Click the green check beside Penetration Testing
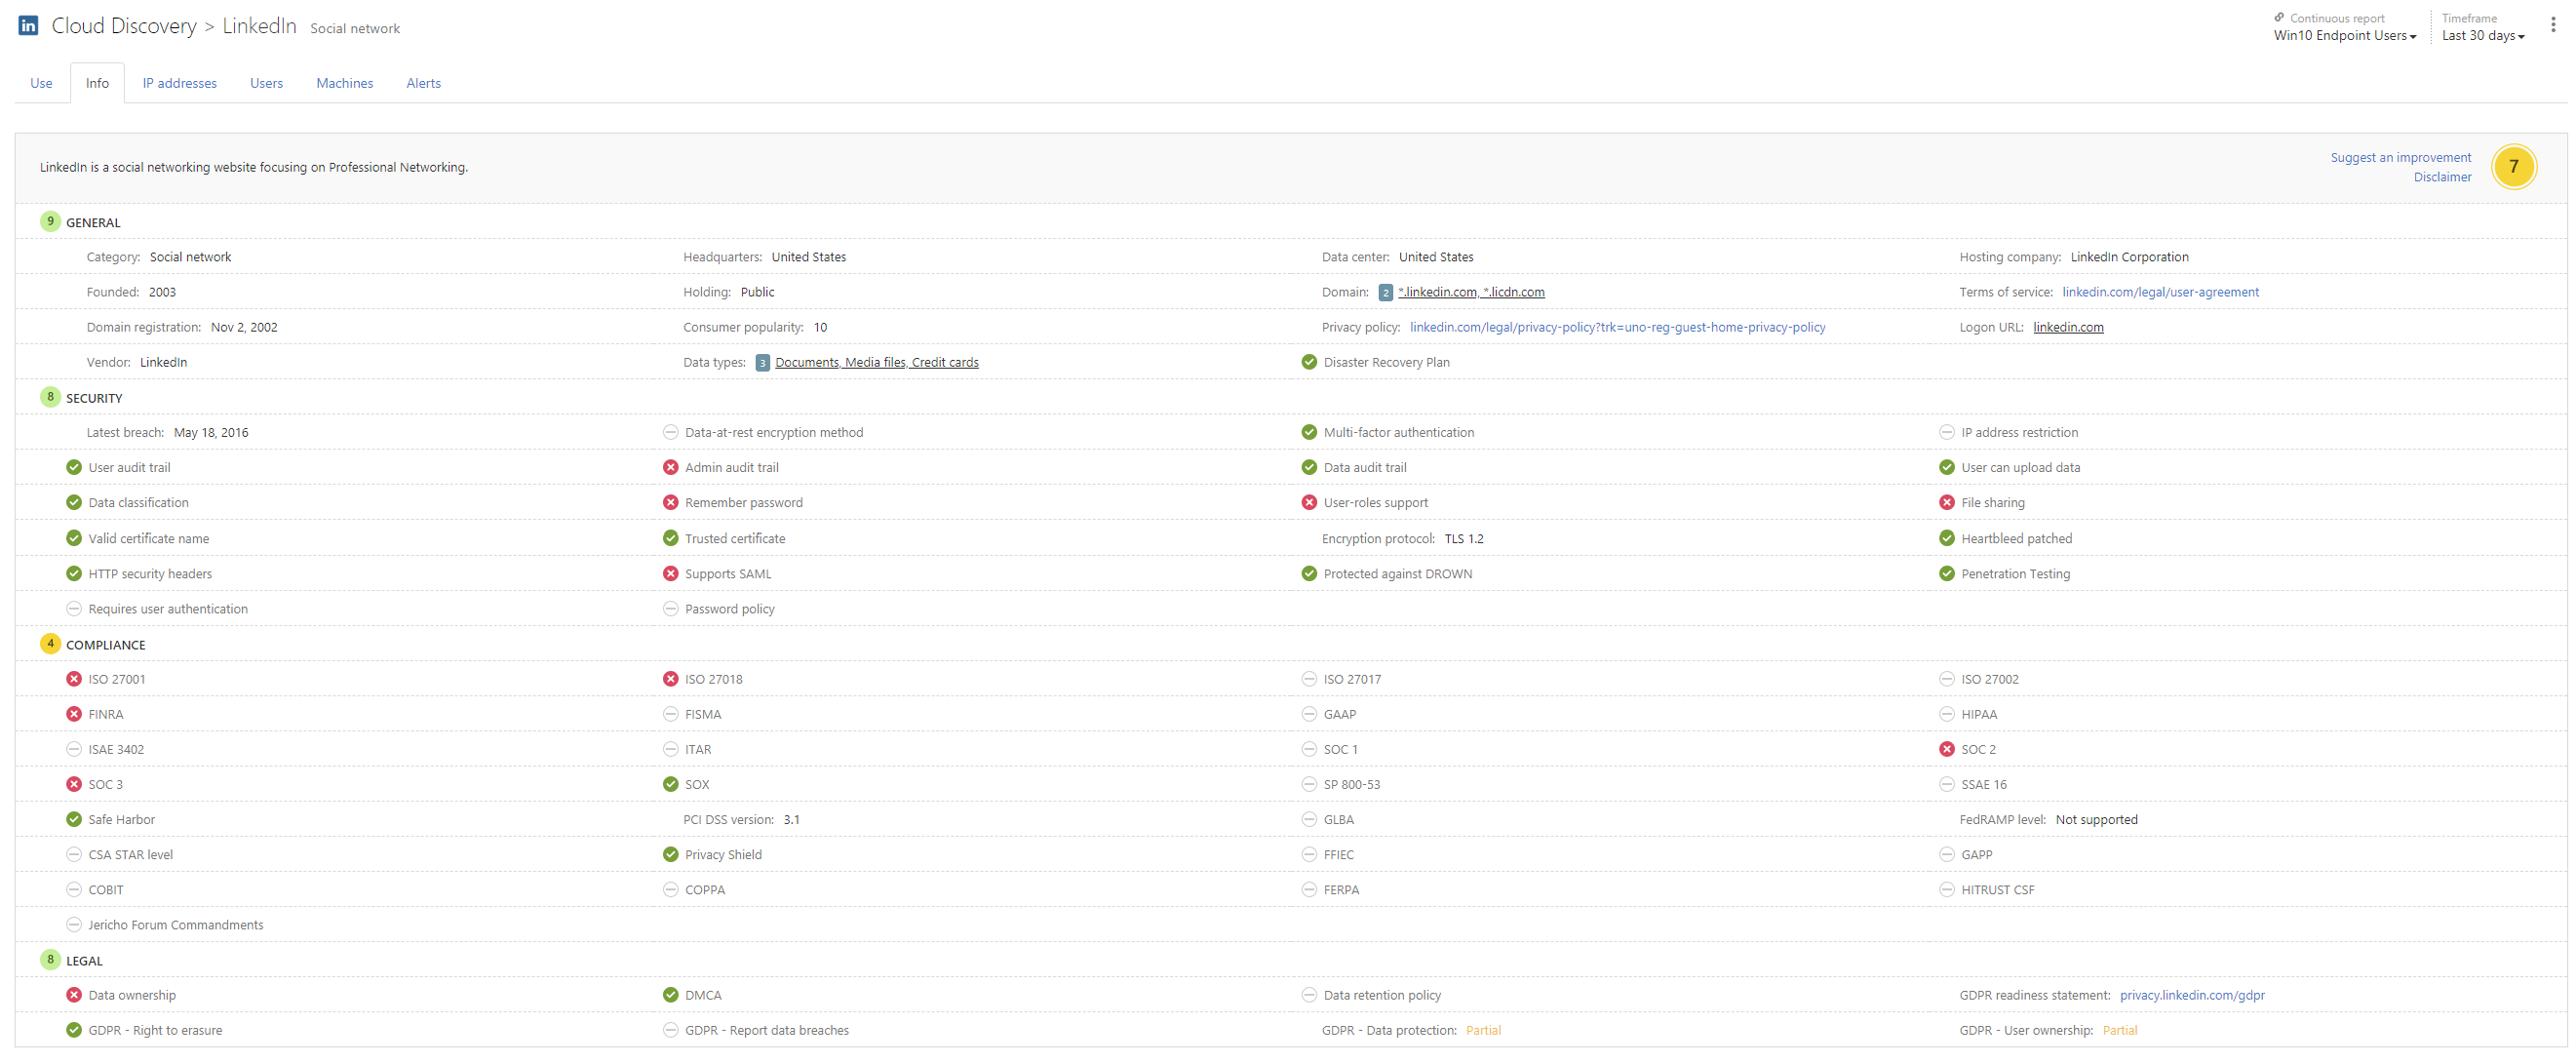 point(1946,573)
